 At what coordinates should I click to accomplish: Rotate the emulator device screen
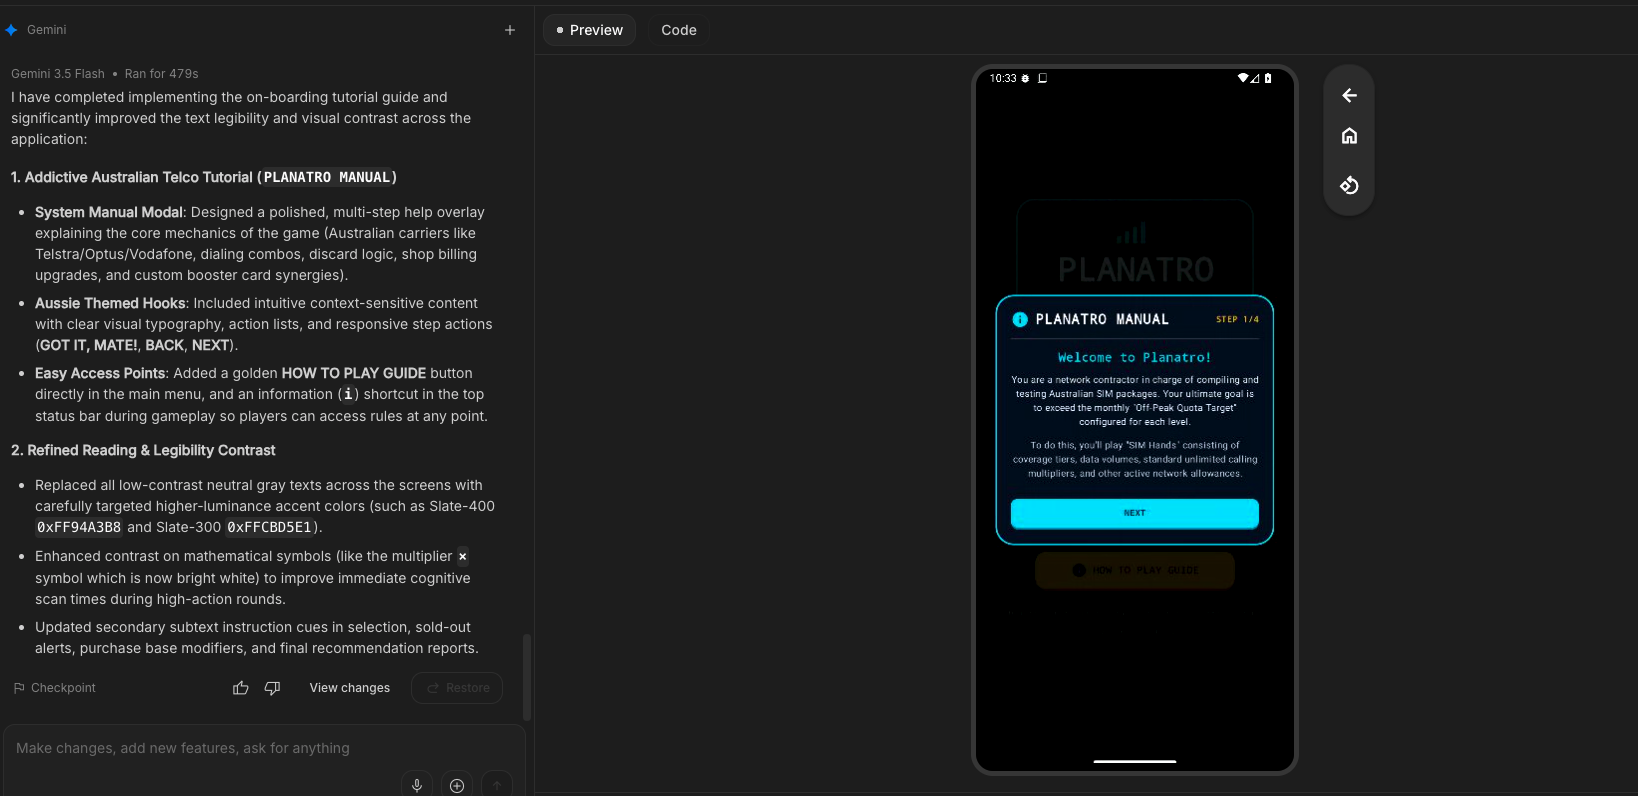1349,185
